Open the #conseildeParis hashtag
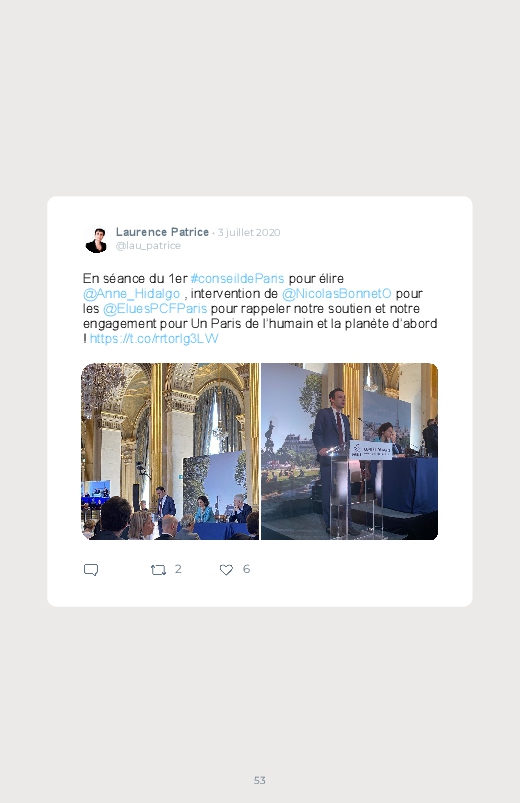 click(x=237, y=279)
